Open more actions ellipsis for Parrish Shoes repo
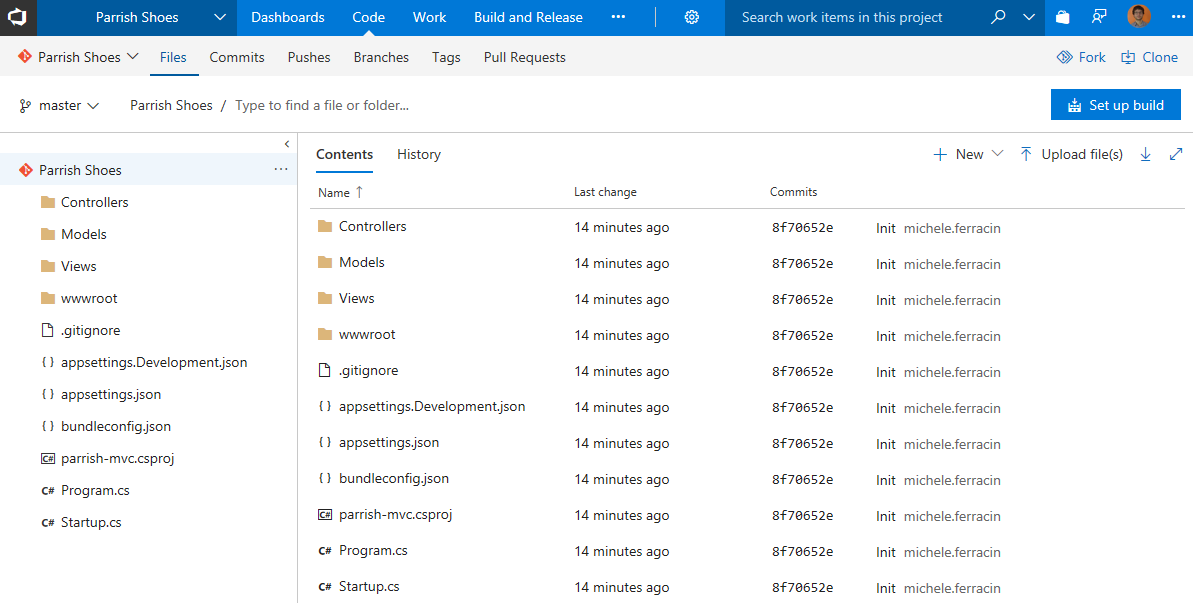 281,170
